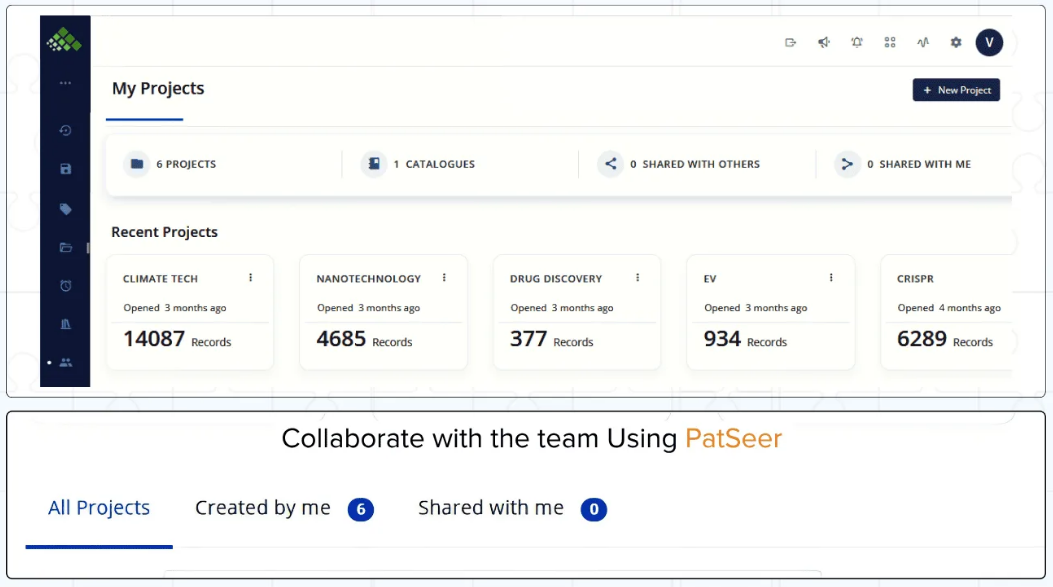Open options menu for Nanotechnology project
This screenshot has height=587, width=1053.
click(x=444, y=278)
